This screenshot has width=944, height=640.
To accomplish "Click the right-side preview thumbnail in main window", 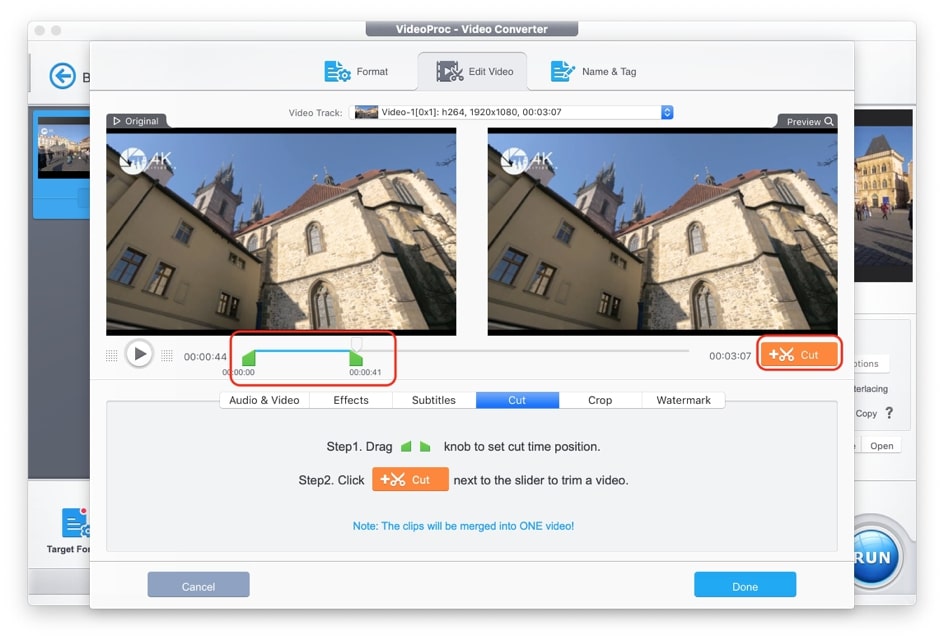I will [883, 196].
